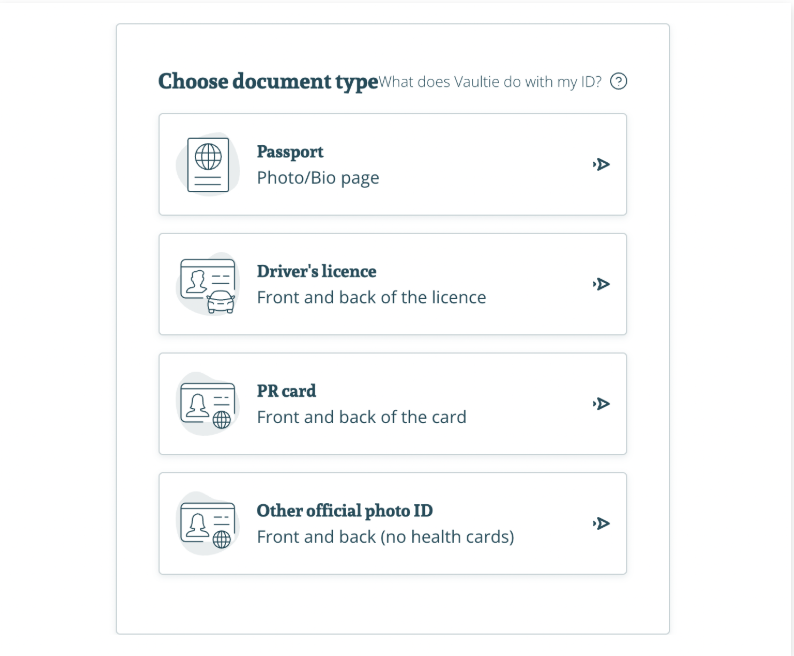Pick the PR card title
This screenshot has width=794, height=656.
coord(286,391)
